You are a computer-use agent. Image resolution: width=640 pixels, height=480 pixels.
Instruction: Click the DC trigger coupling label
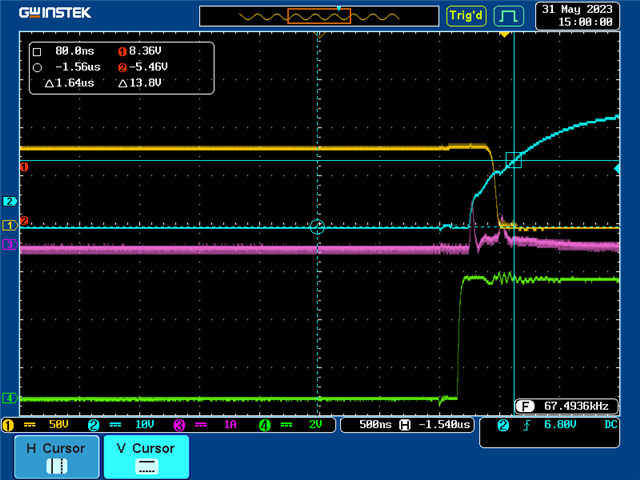(611, 425)
